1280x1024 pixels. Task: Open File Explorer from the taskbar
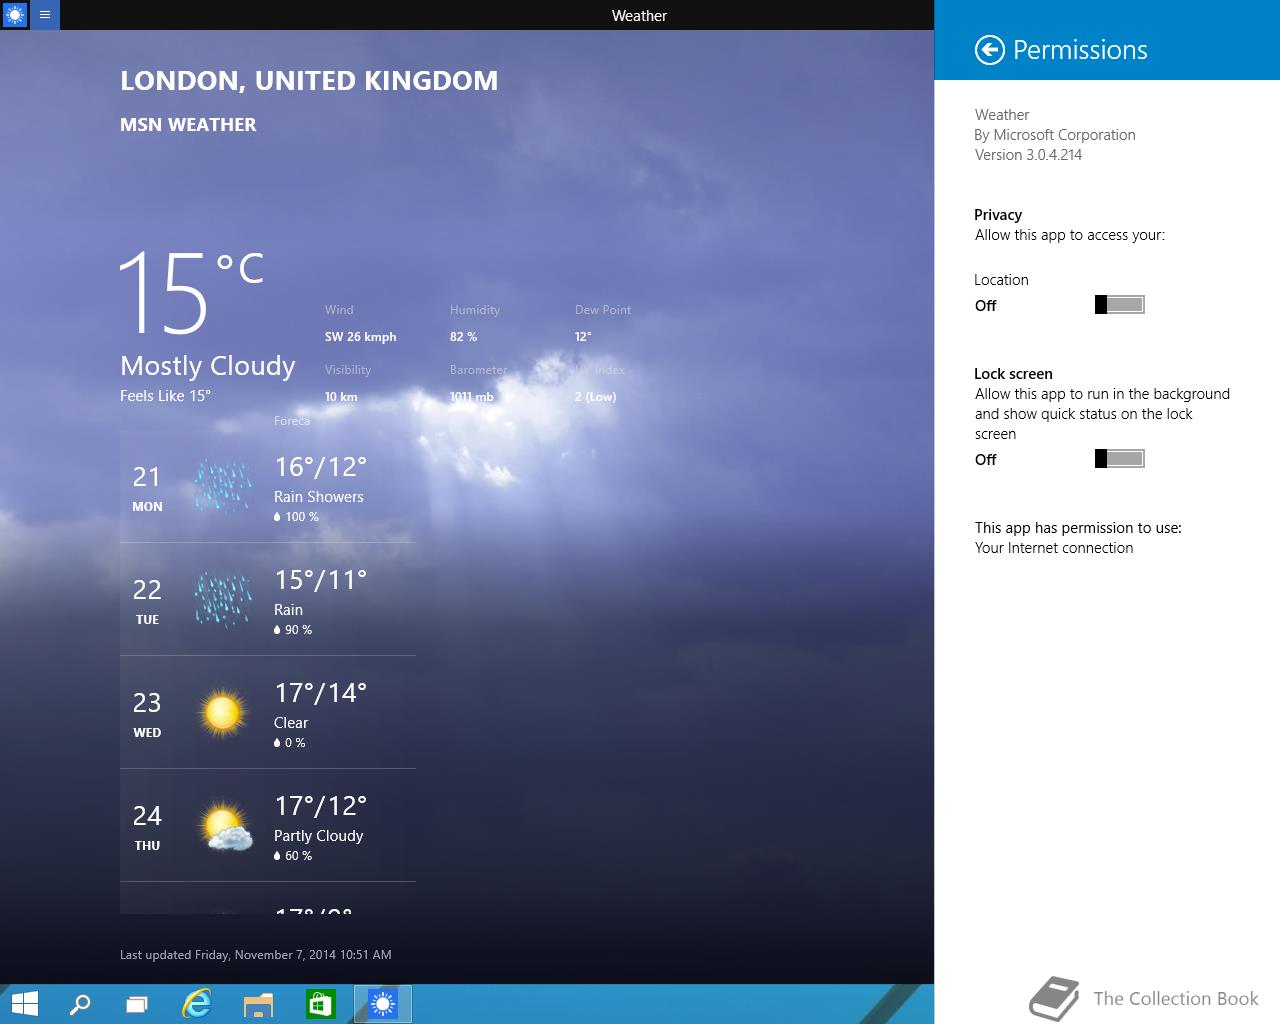click(x=258, y=1003)
